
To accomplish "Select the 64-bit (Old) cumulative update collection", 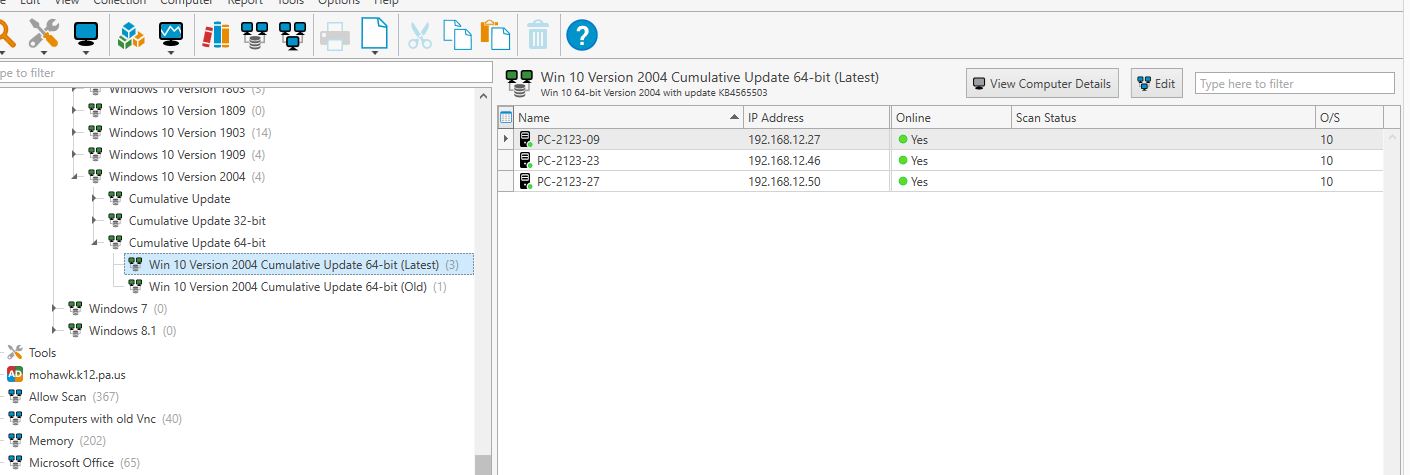I will tap(287, 287).
